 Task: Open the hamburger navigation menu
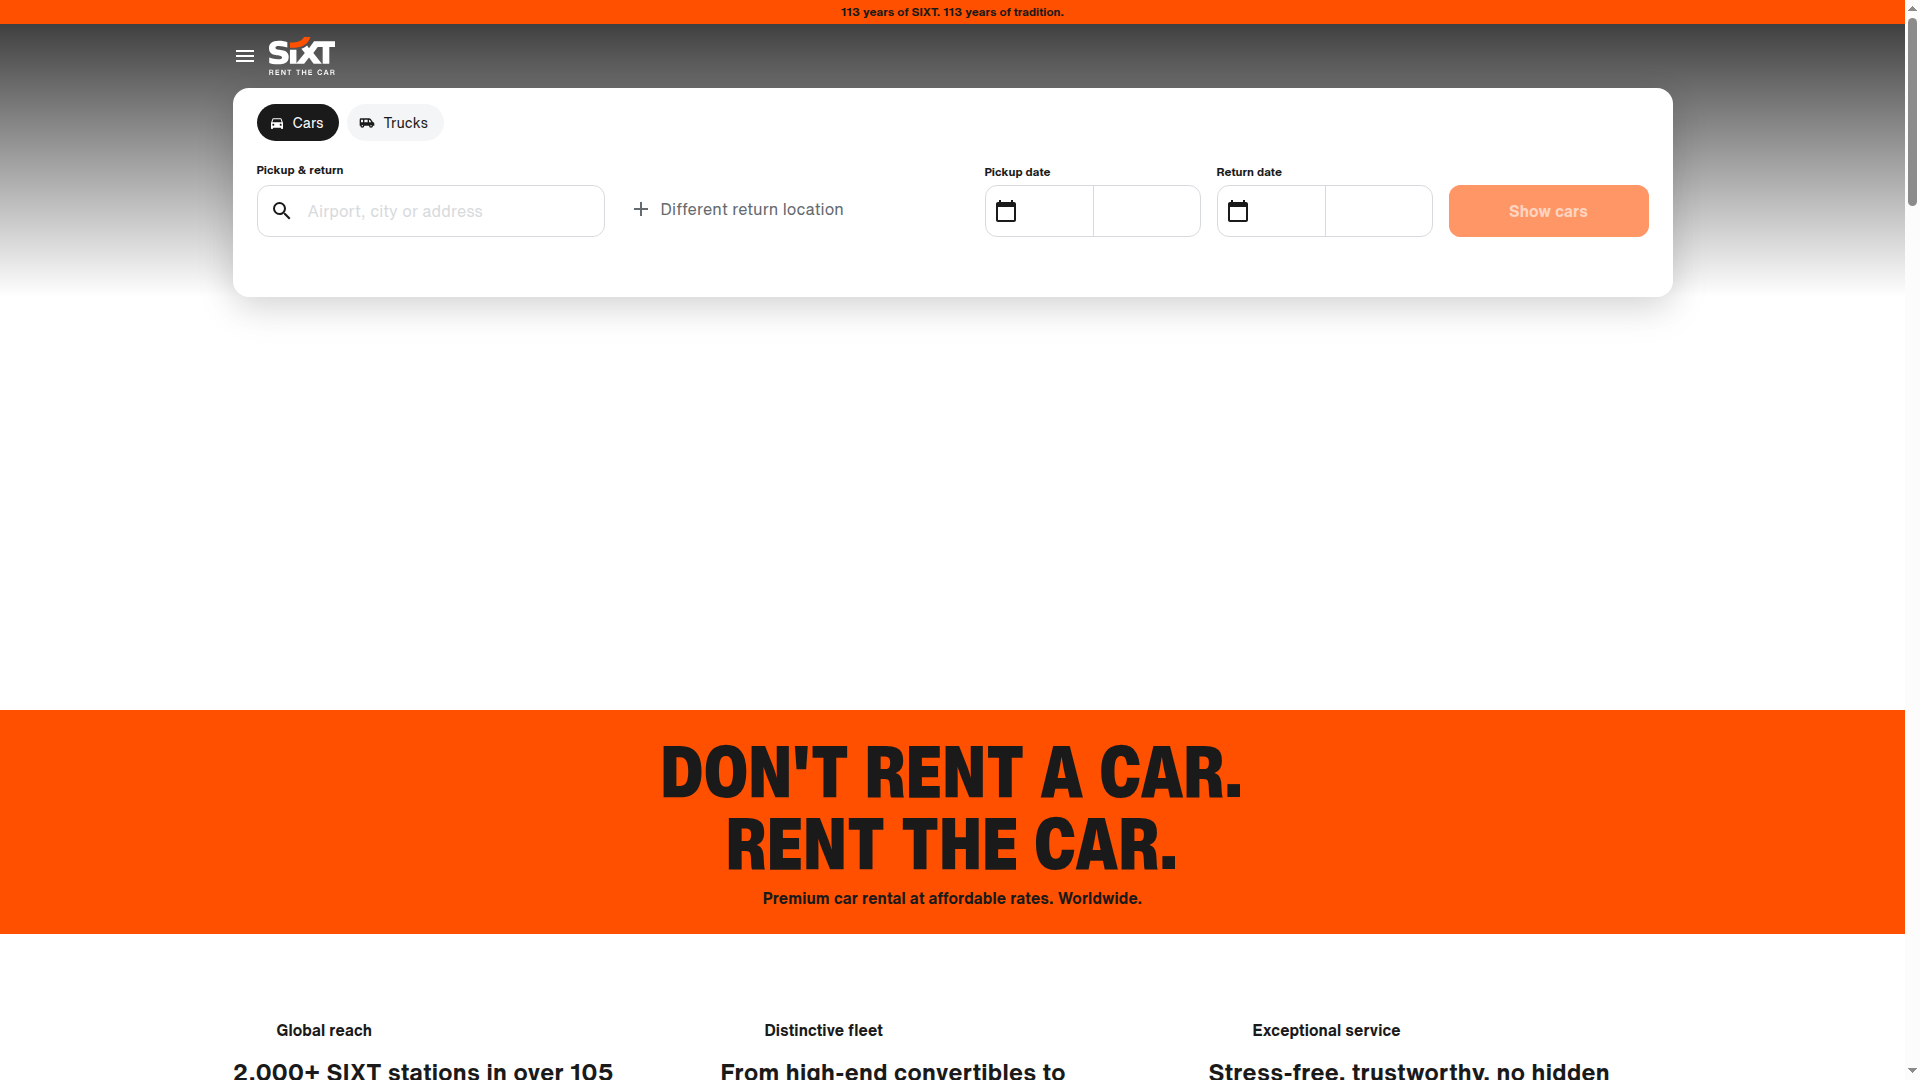tap(244, 57)
